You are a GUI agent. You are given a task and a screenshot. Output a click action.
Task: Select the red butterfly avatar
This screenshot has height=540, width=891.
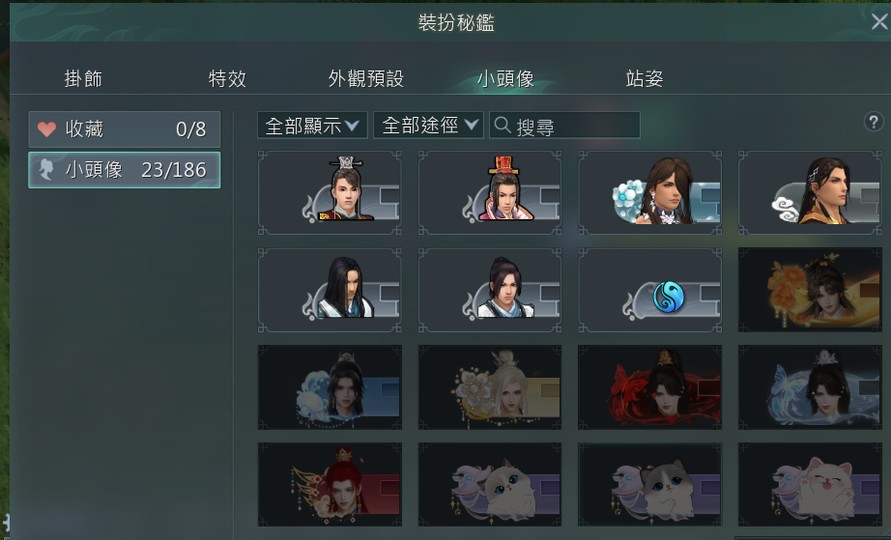(650, 387)
